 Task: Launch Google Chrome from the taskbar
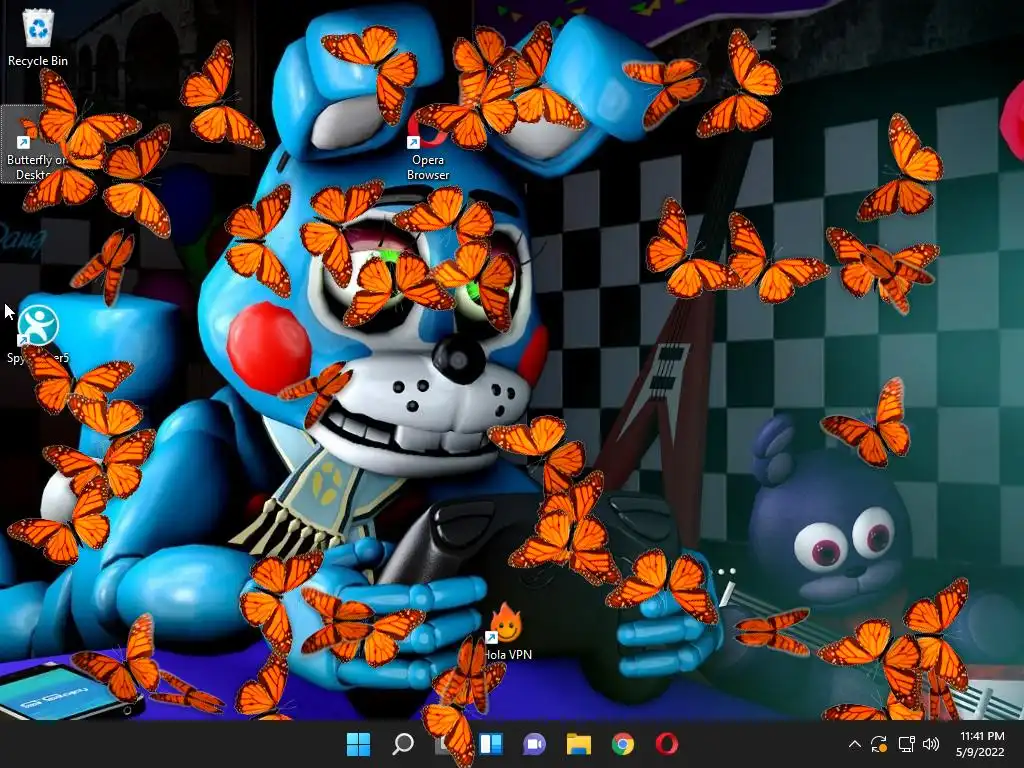[622, 744]
